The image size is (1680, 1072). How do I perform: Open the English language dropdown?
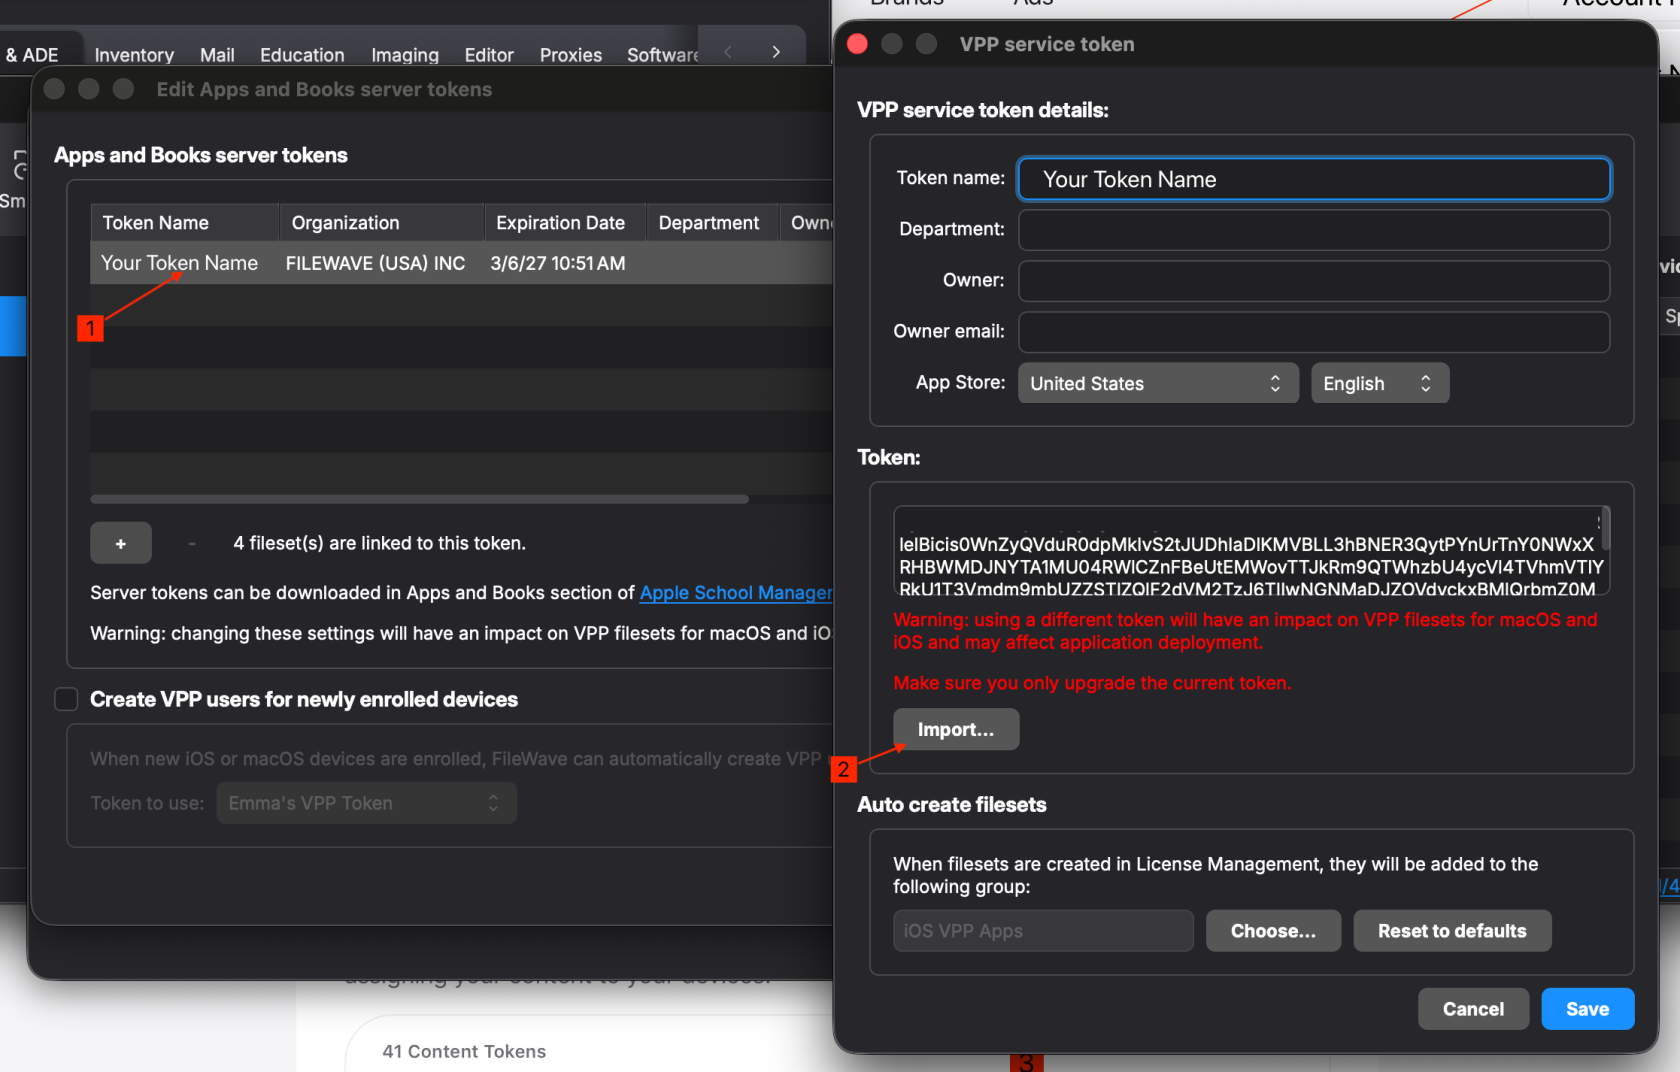point(1379,383)
